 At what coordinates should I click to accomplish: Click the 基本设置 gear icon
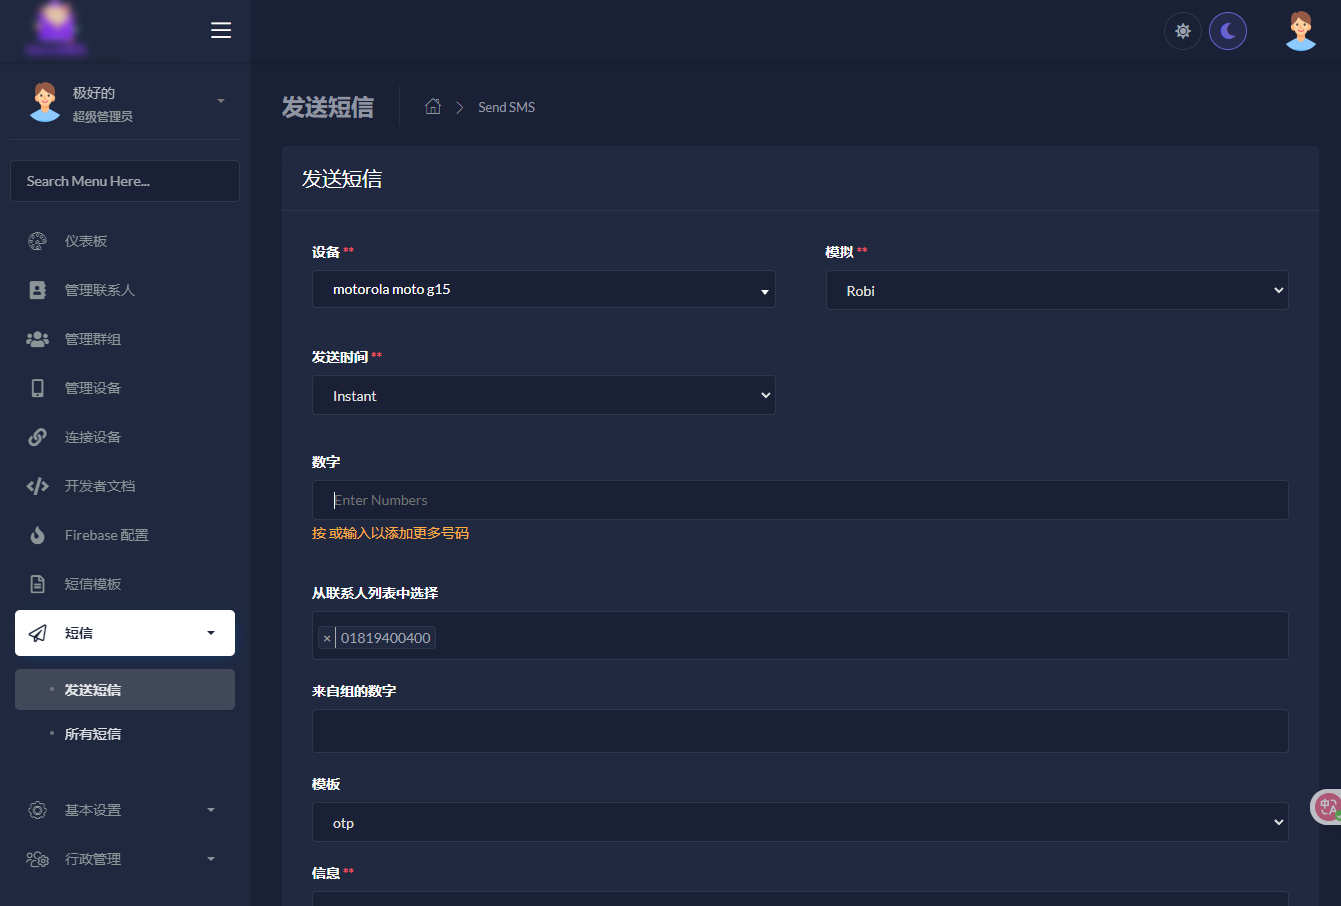pyautogui.click(x=37, y=810)
